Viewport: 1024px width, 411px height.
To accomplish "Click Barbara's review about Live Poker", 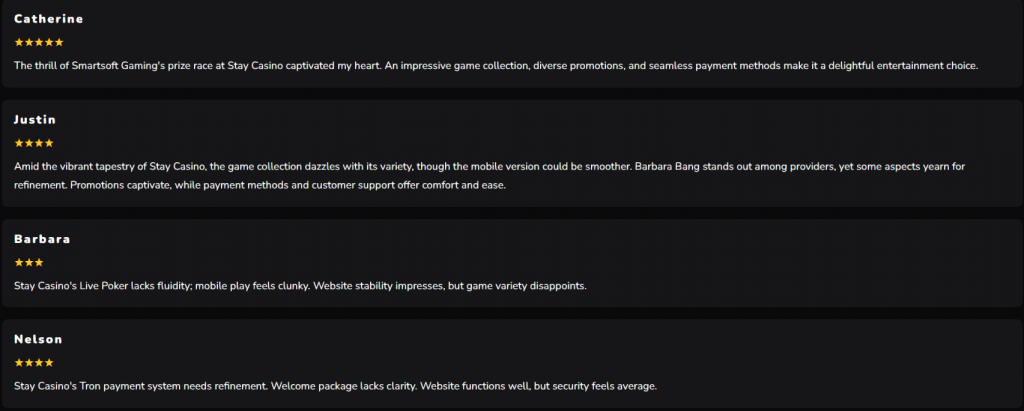I will 300,286.
